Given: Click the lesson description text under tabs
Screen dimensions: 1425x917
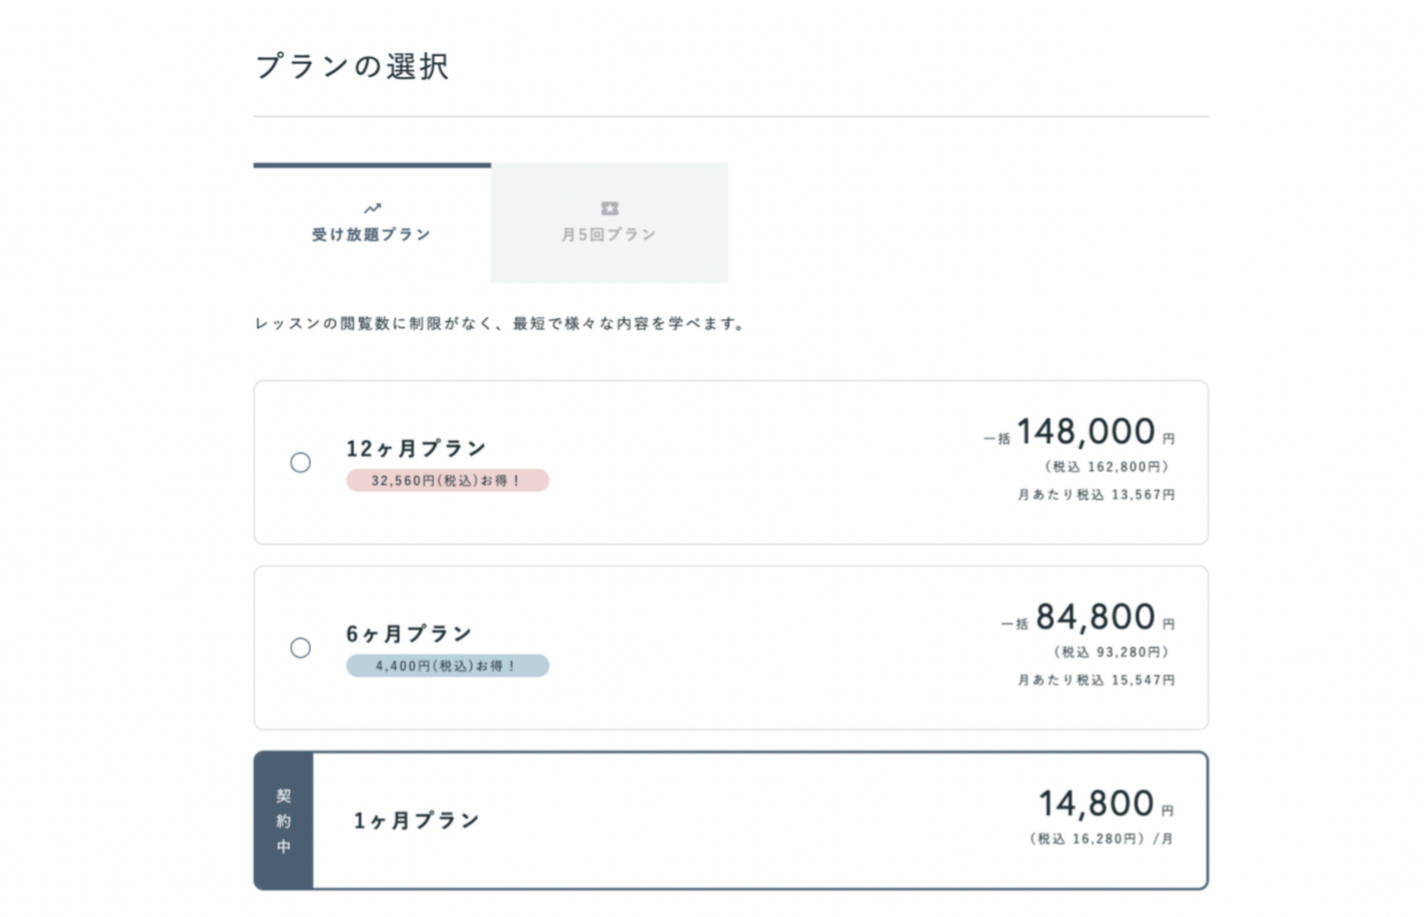Looking at the screenshot, I should [x=501, y=323].
